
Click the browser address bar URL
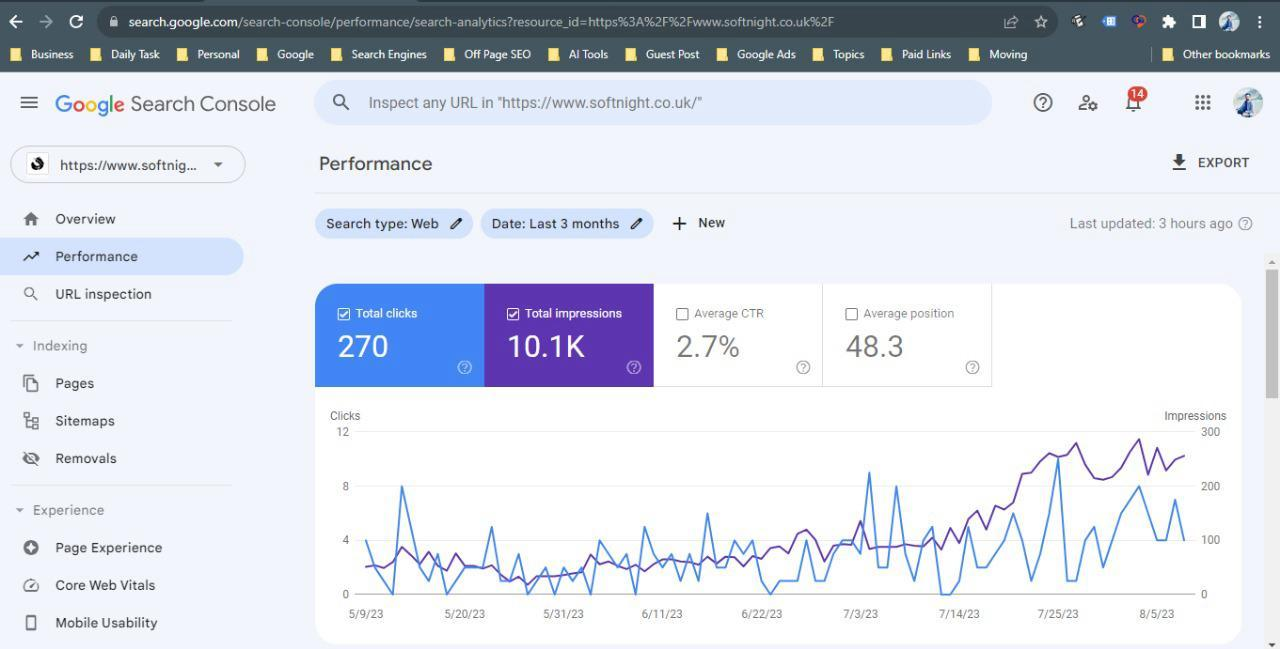point(481,21)
